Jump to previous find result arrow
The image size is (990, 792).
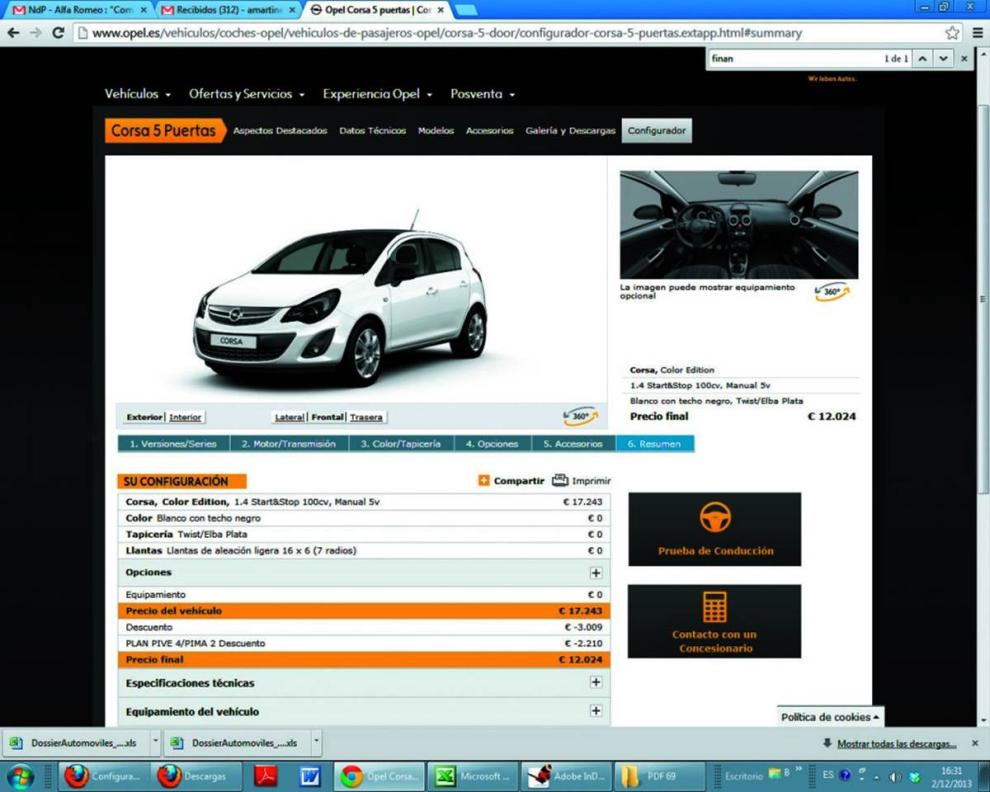[922, 59]
